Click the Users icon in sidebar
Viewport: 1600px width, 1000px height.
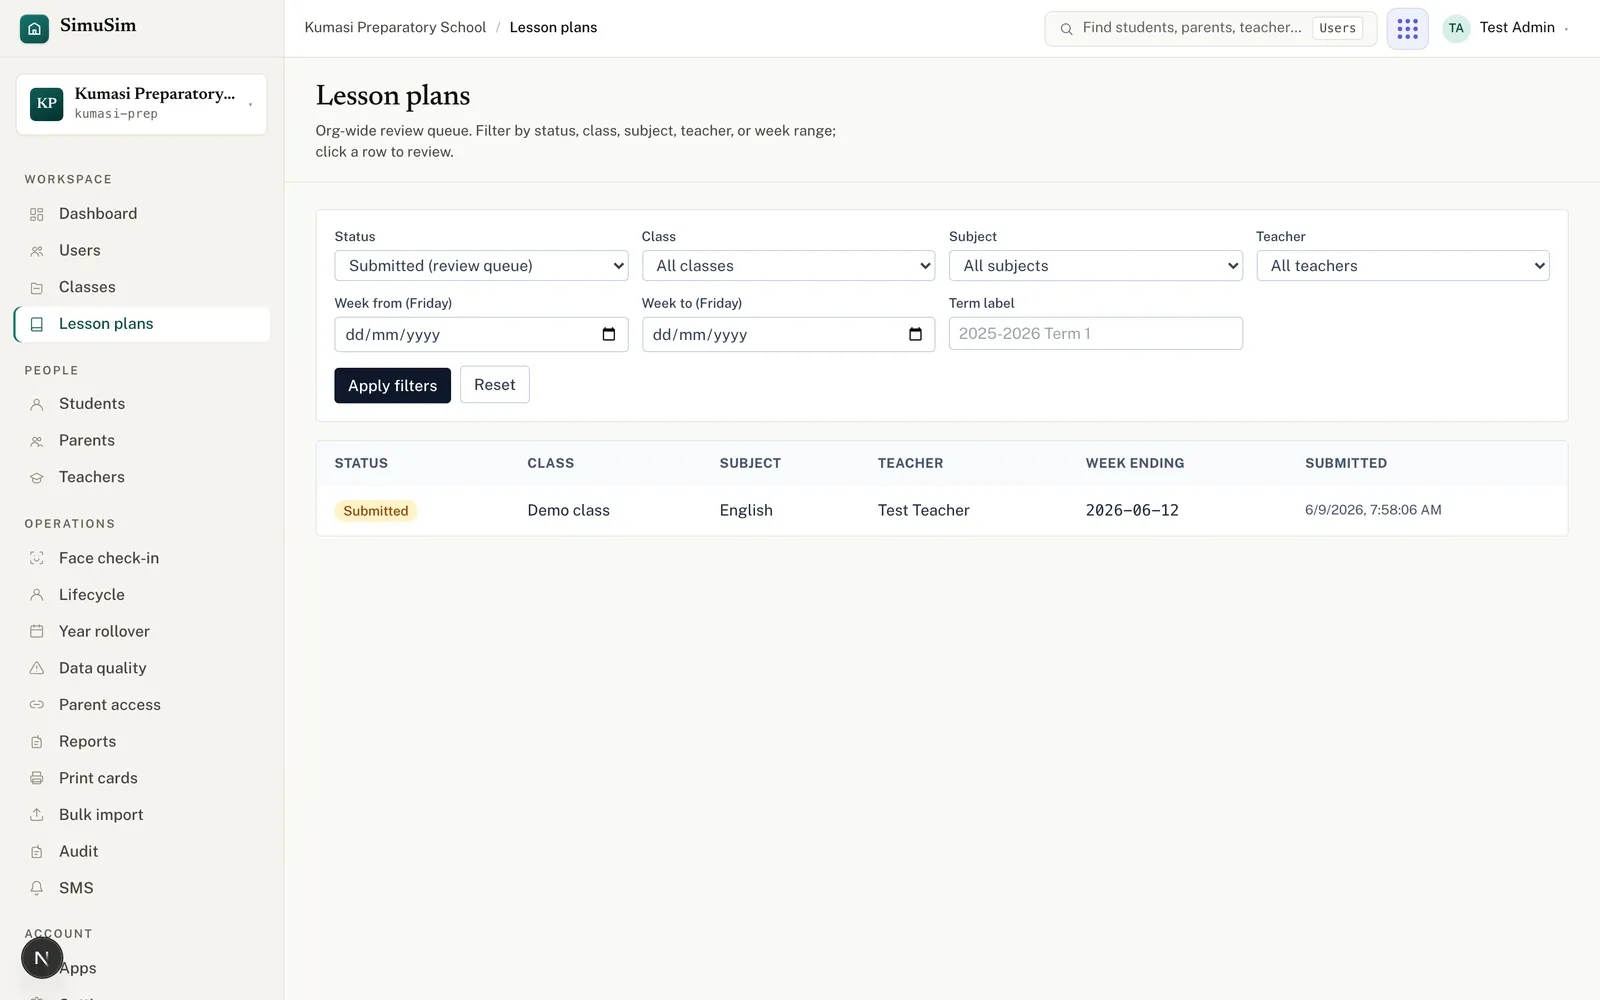pyautogui.click(x=37, y=251)
